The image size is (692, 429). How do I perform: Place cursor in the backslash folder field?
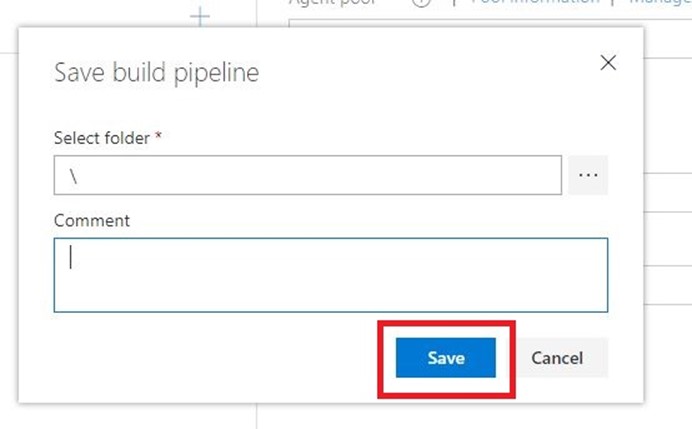point(308,175)
